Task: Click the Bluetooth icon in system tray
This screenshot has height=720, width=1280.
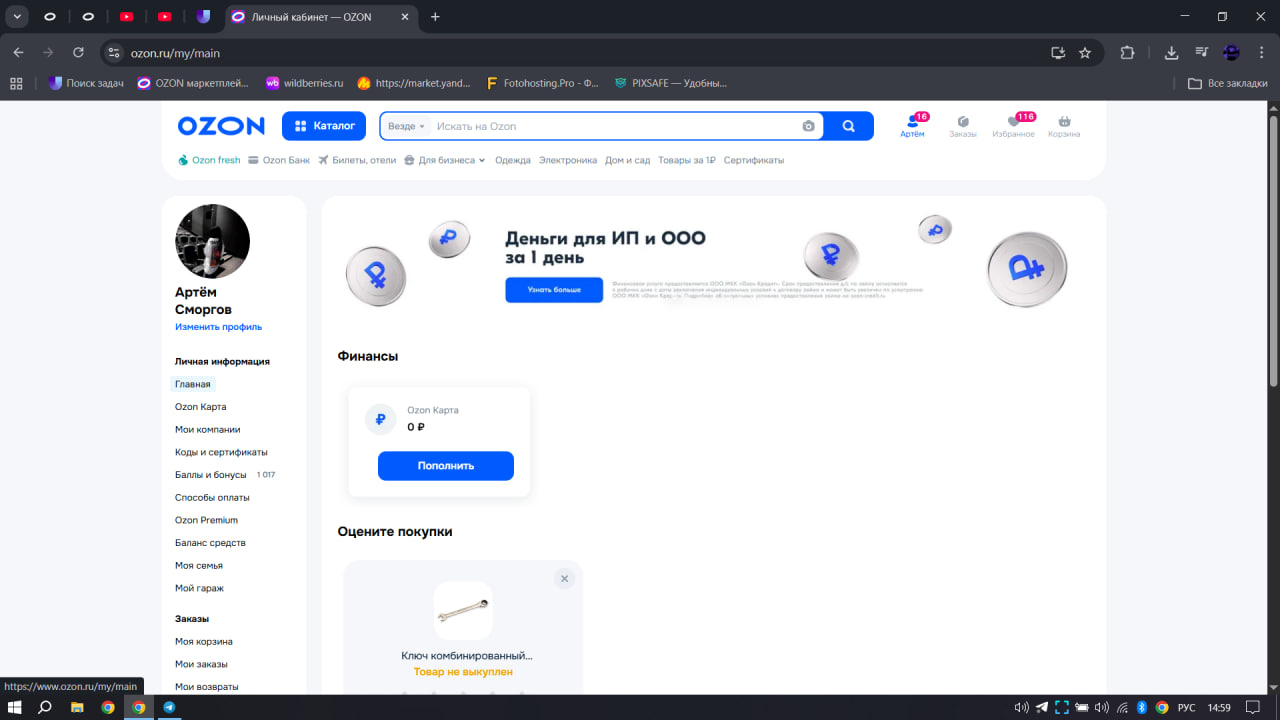Action: (x=1141, y=707)
